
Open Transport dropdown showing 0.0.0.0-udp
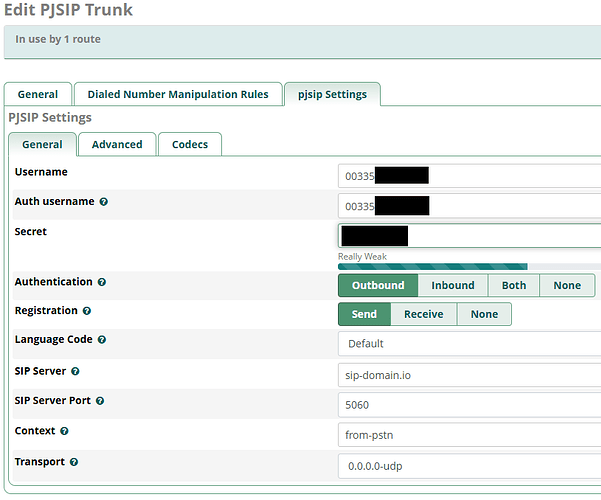pos(470,466)
